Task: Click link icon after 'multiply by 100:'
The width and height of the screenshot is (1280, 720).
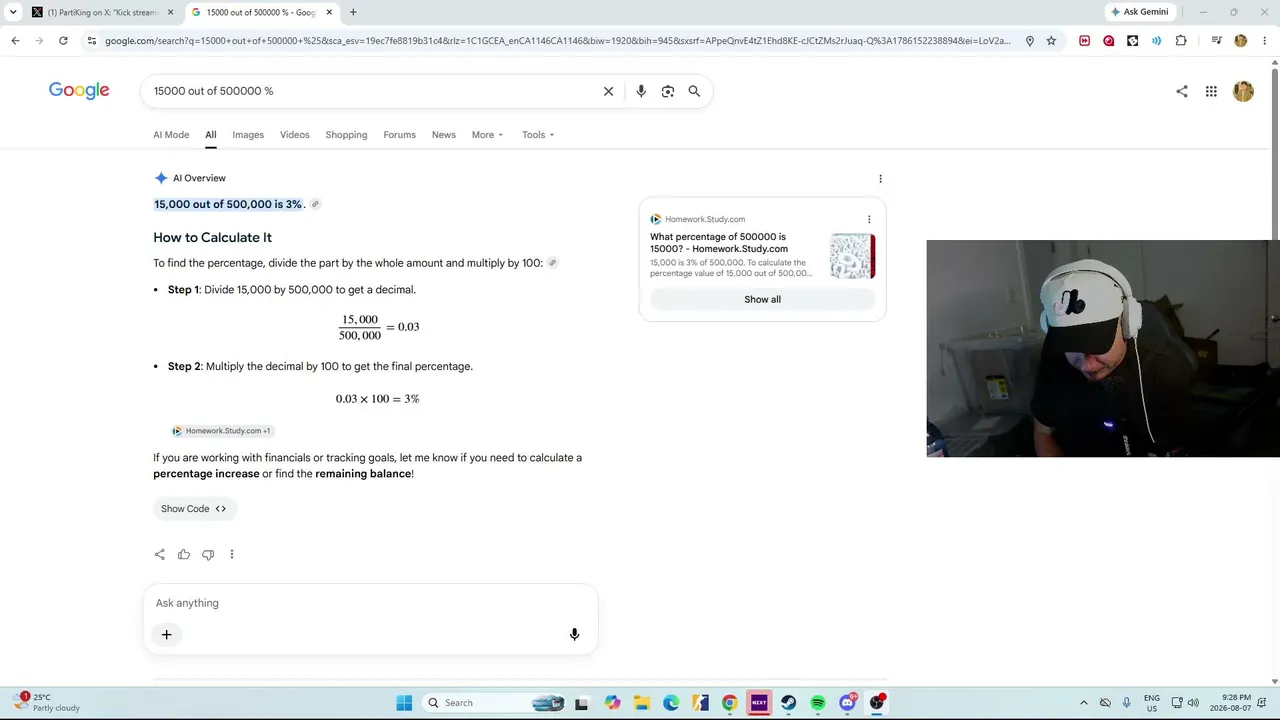Action: click(x=552, y=263)
